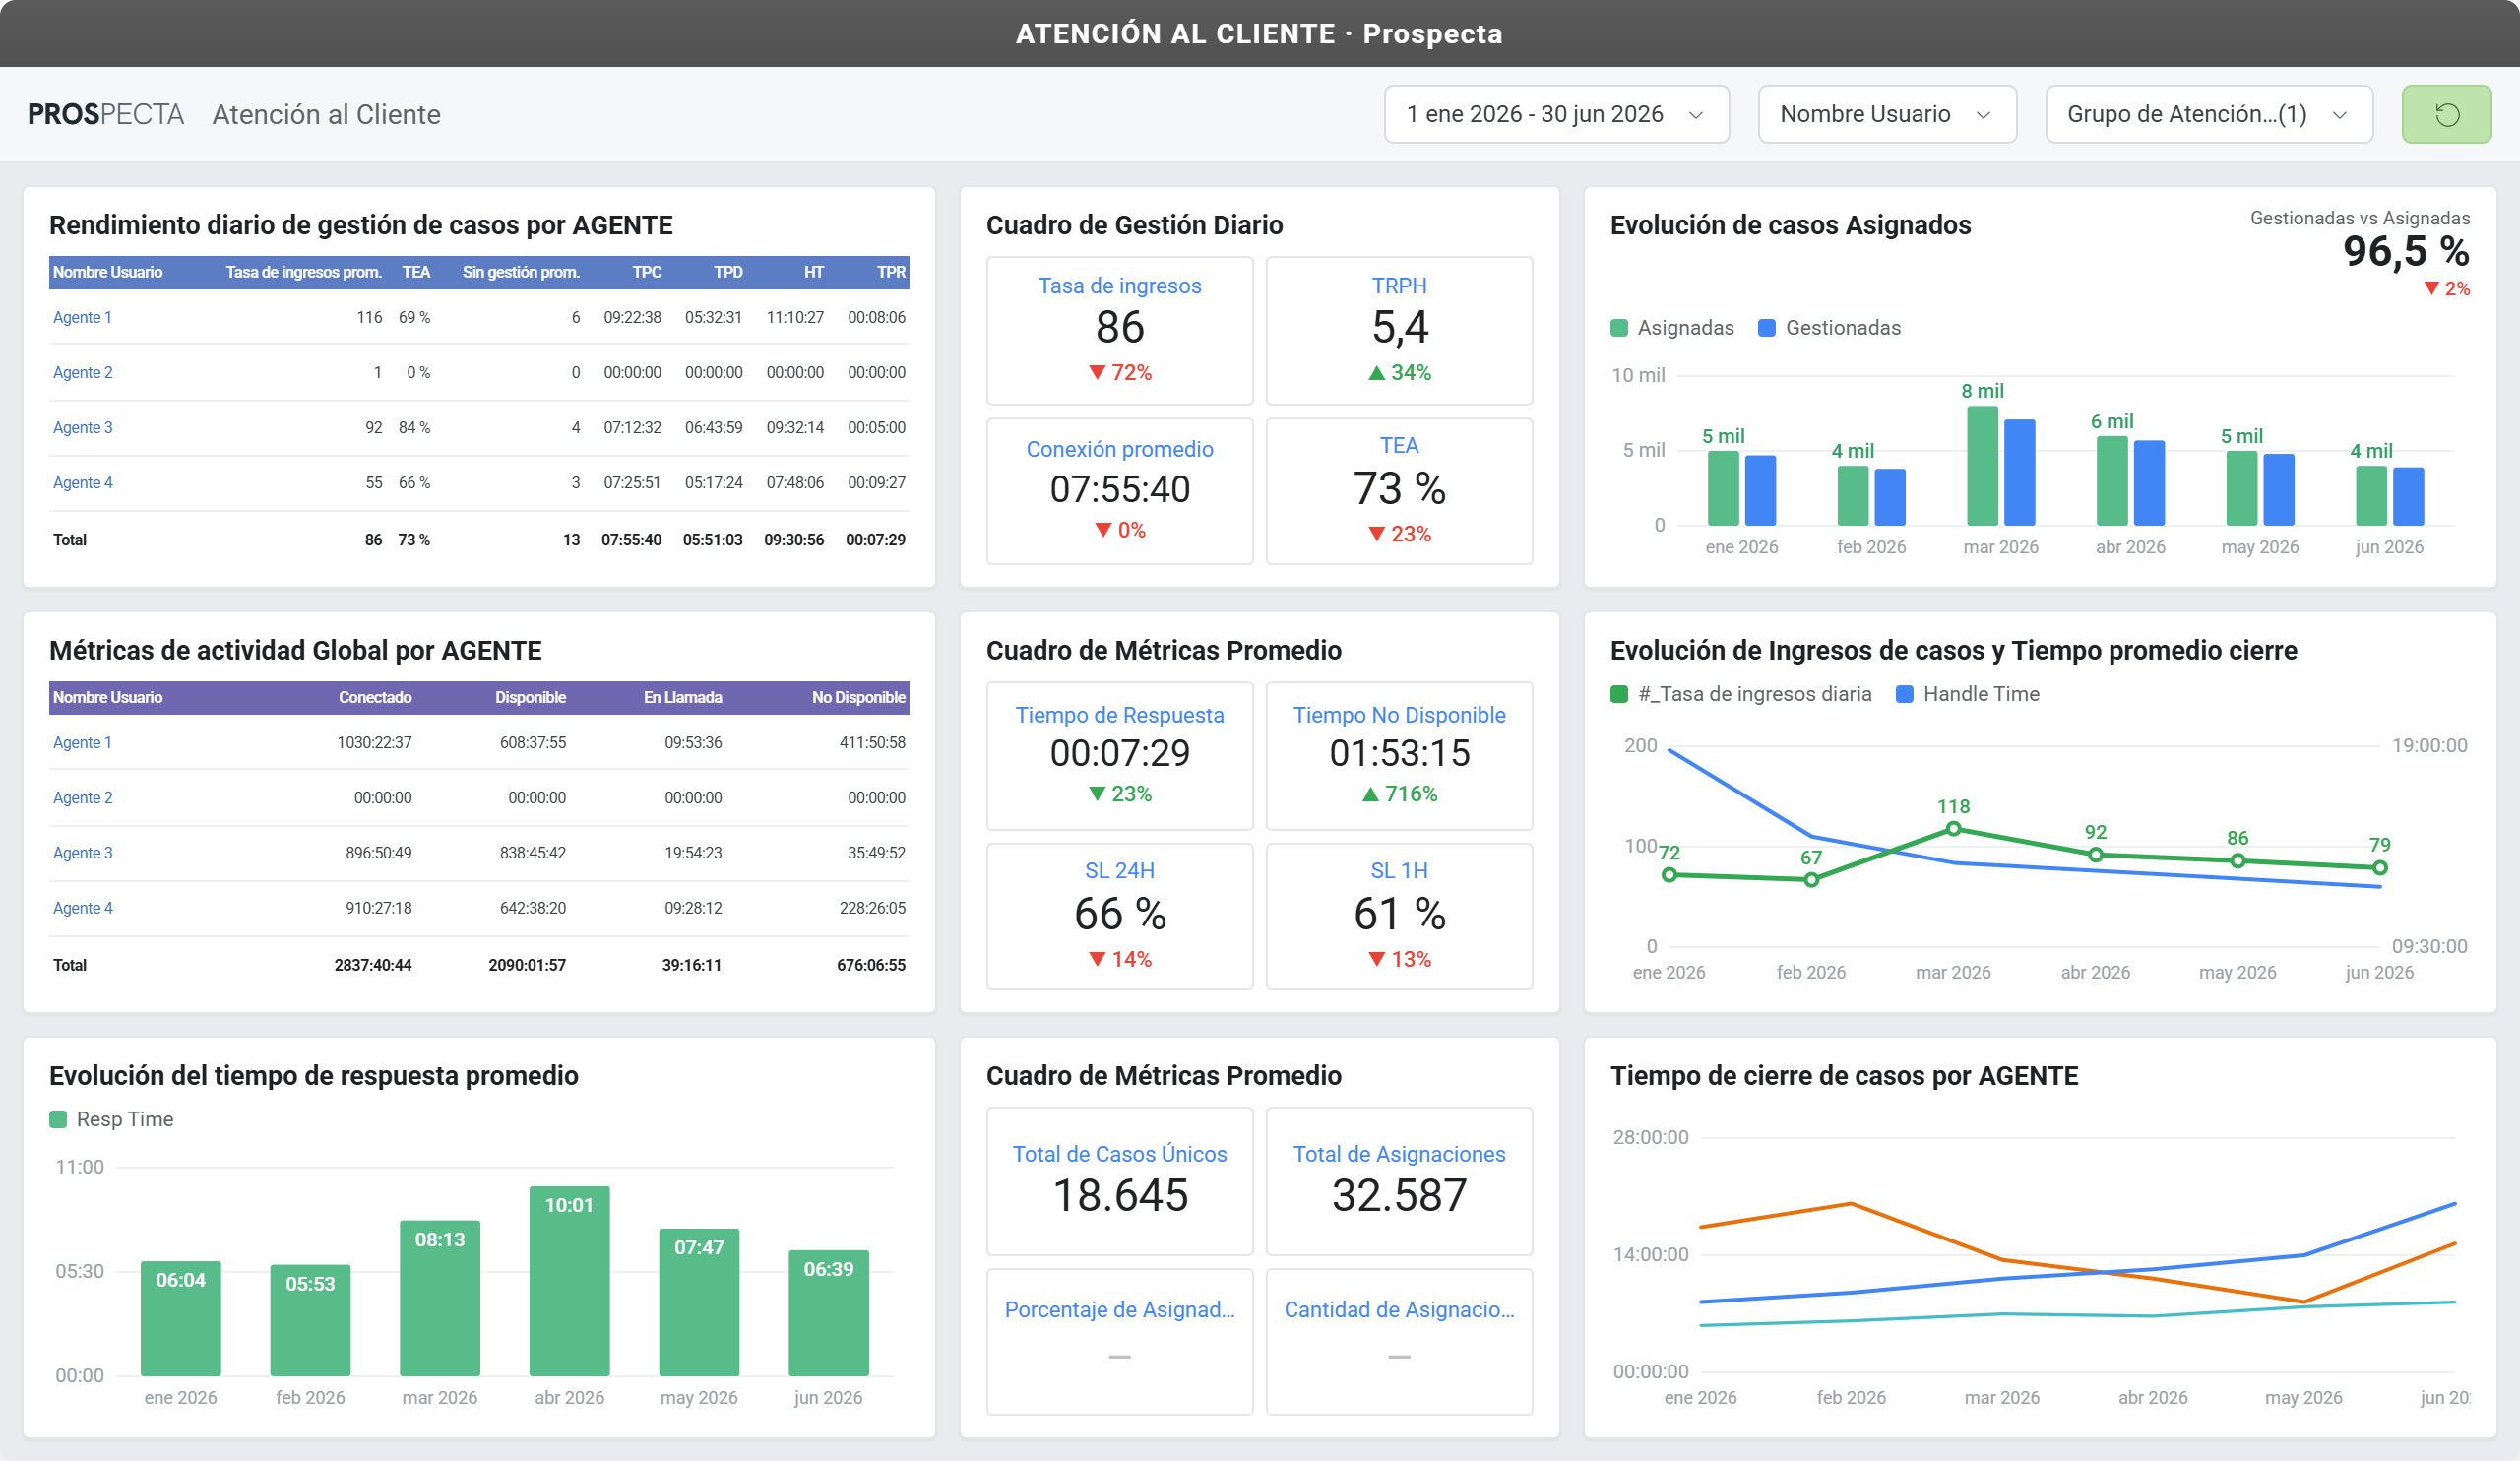Viewport: 2520px width, 1461px height.
Task: Select the SL 1H scorecard
Action: pyautogui.click(x=1399, y=916)
